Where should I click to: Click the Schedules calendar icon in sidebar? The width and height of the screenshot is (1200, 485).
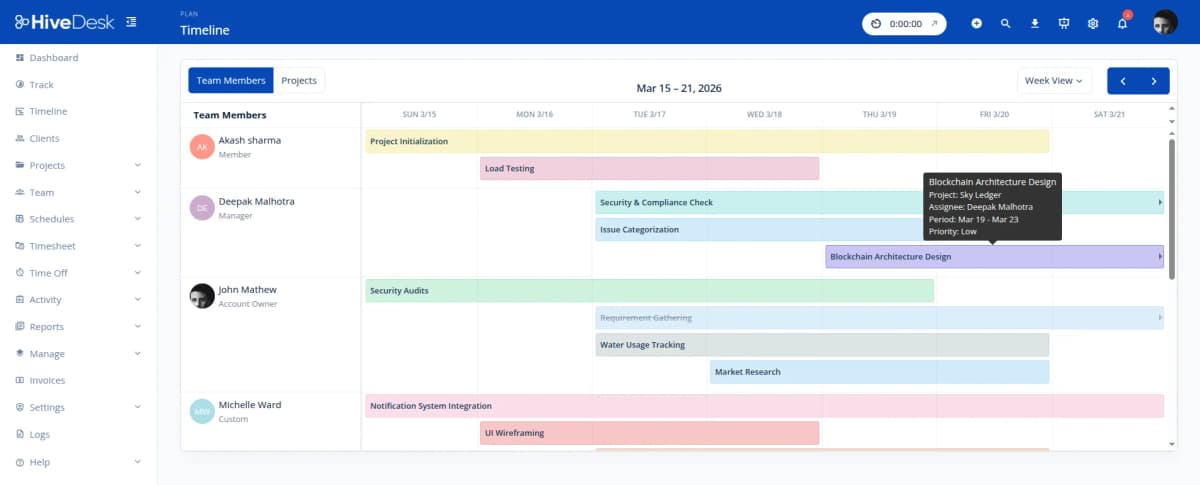[x=20, y=220]
